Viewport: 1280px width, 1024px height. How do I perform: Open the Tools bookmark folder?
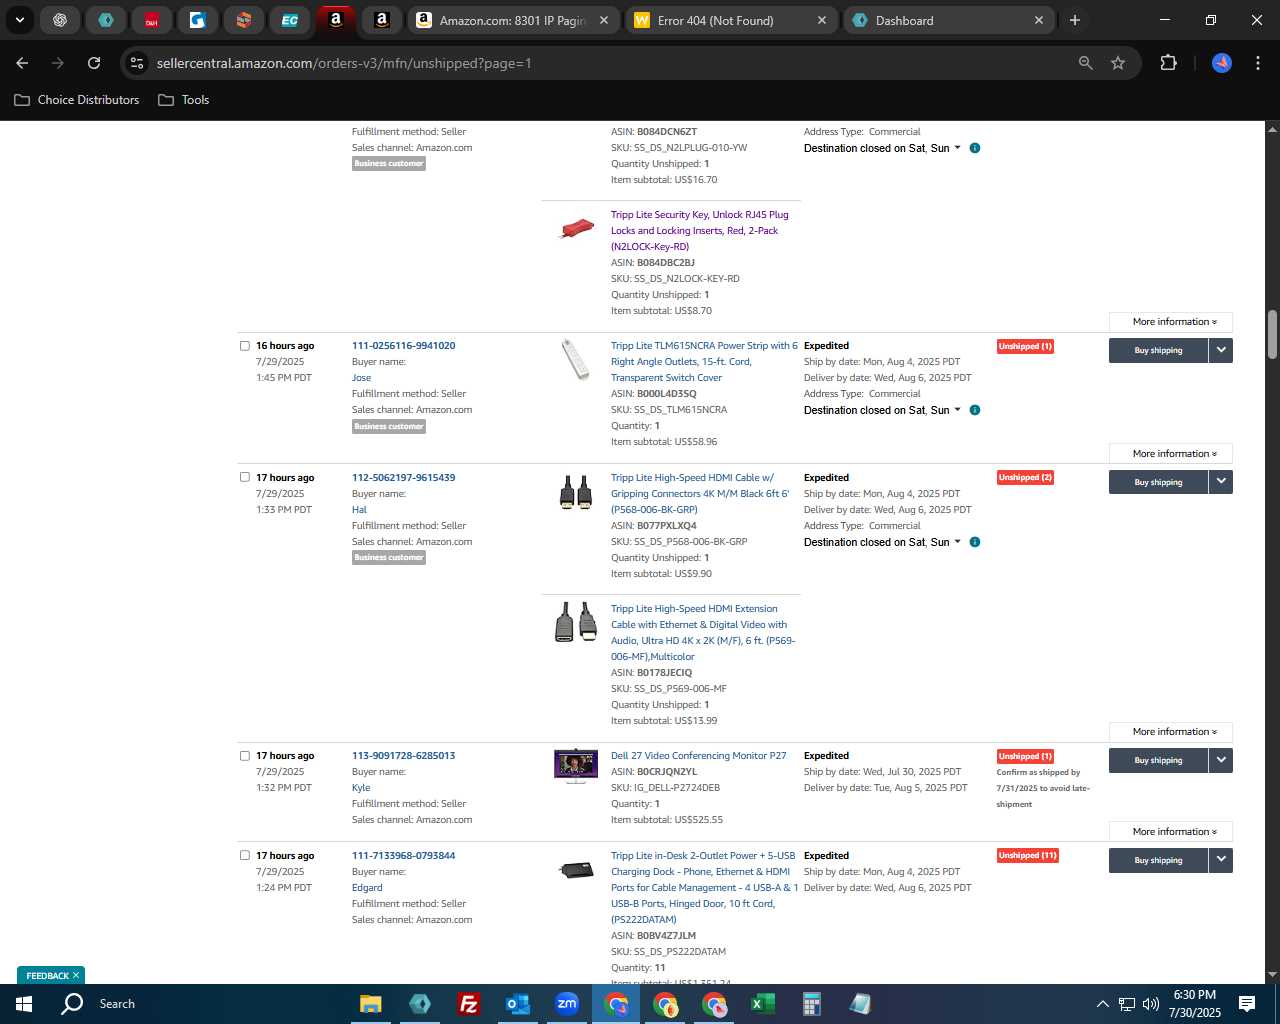tap(184, 100)
